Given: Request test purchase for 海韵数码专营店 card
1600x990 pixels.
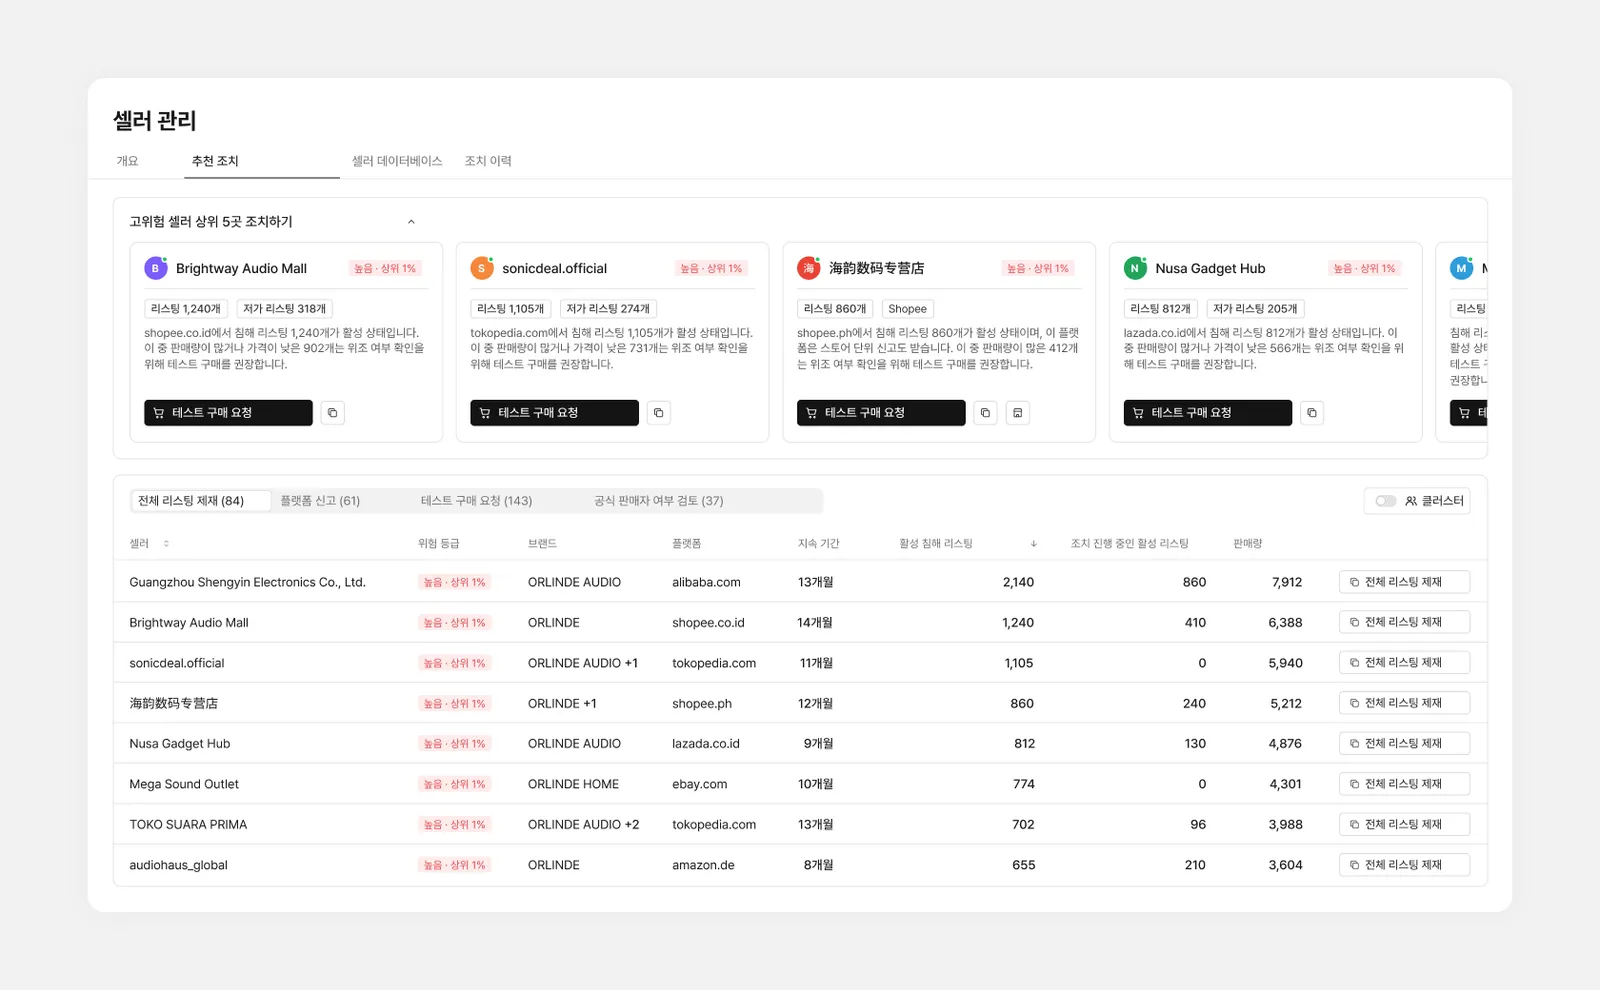Looking at the screenshot, I should [881, 413].
